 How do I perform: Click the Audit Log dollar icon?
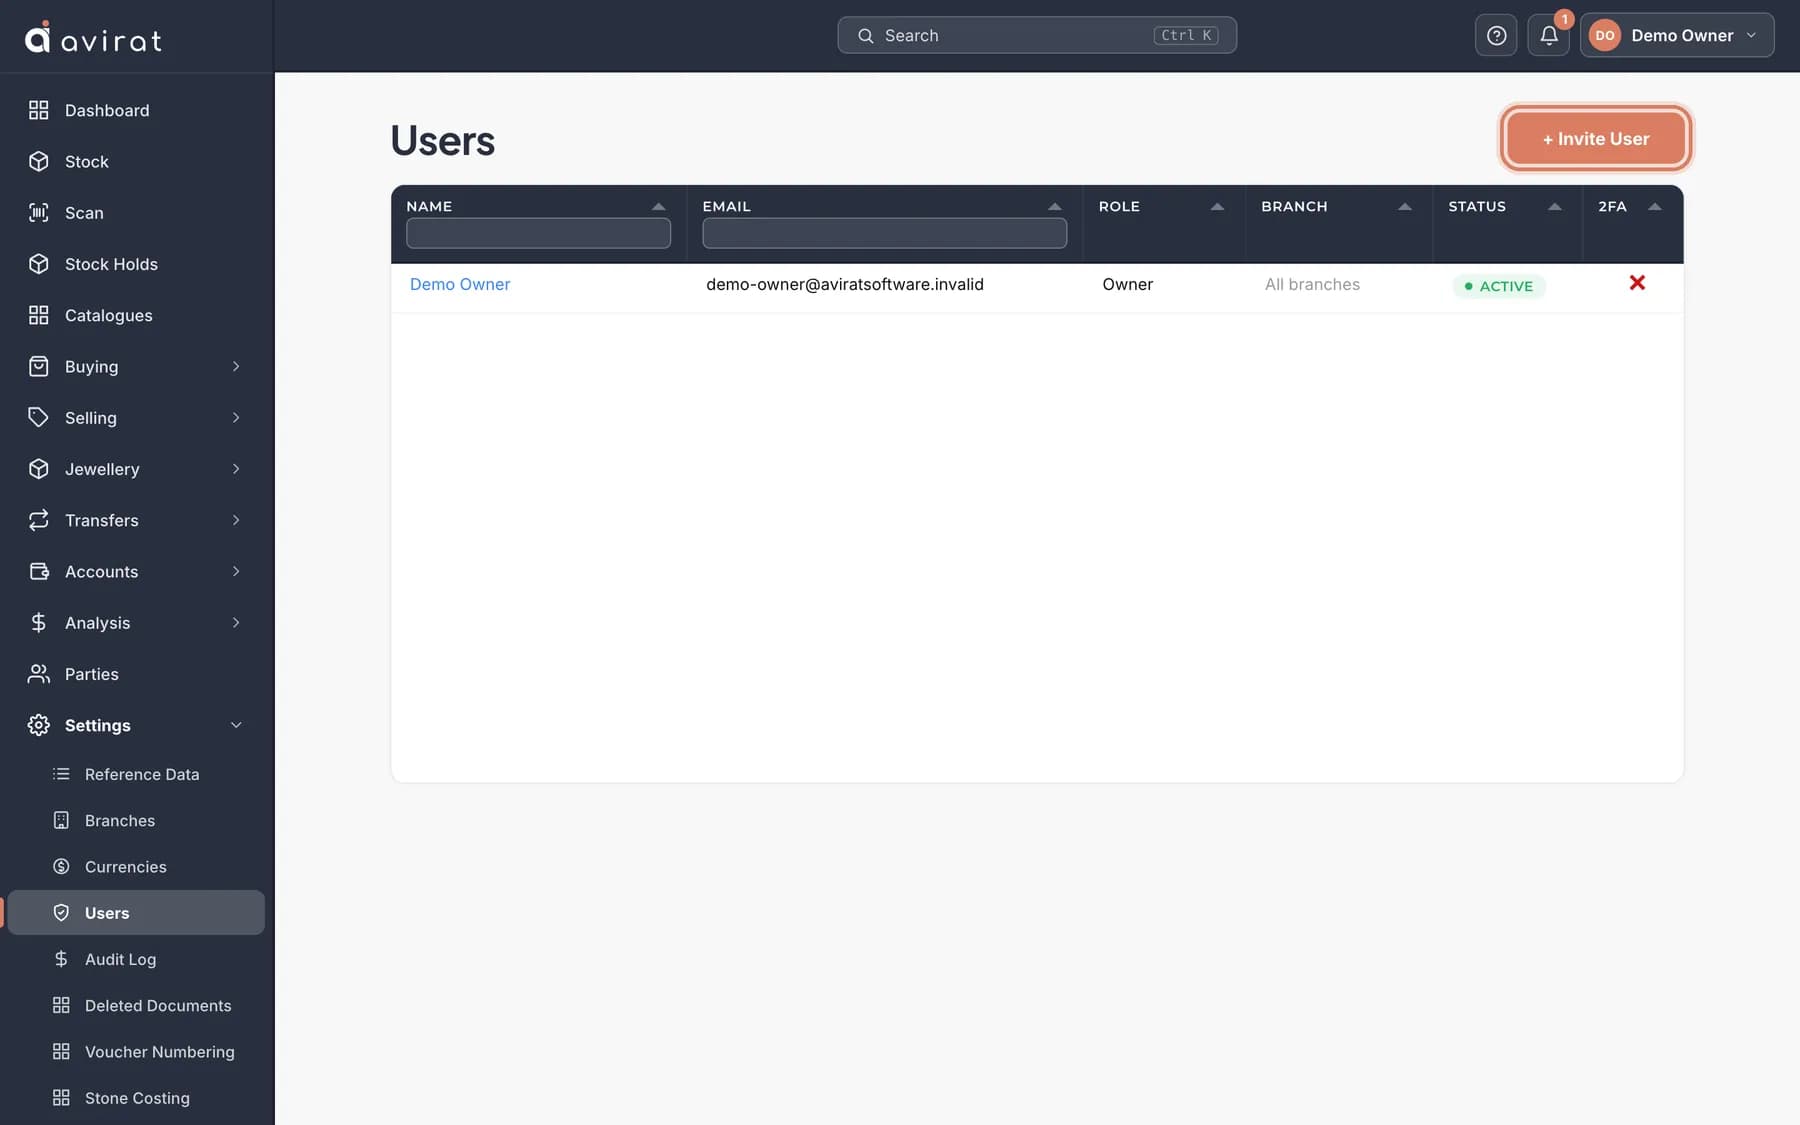point(61,959)
